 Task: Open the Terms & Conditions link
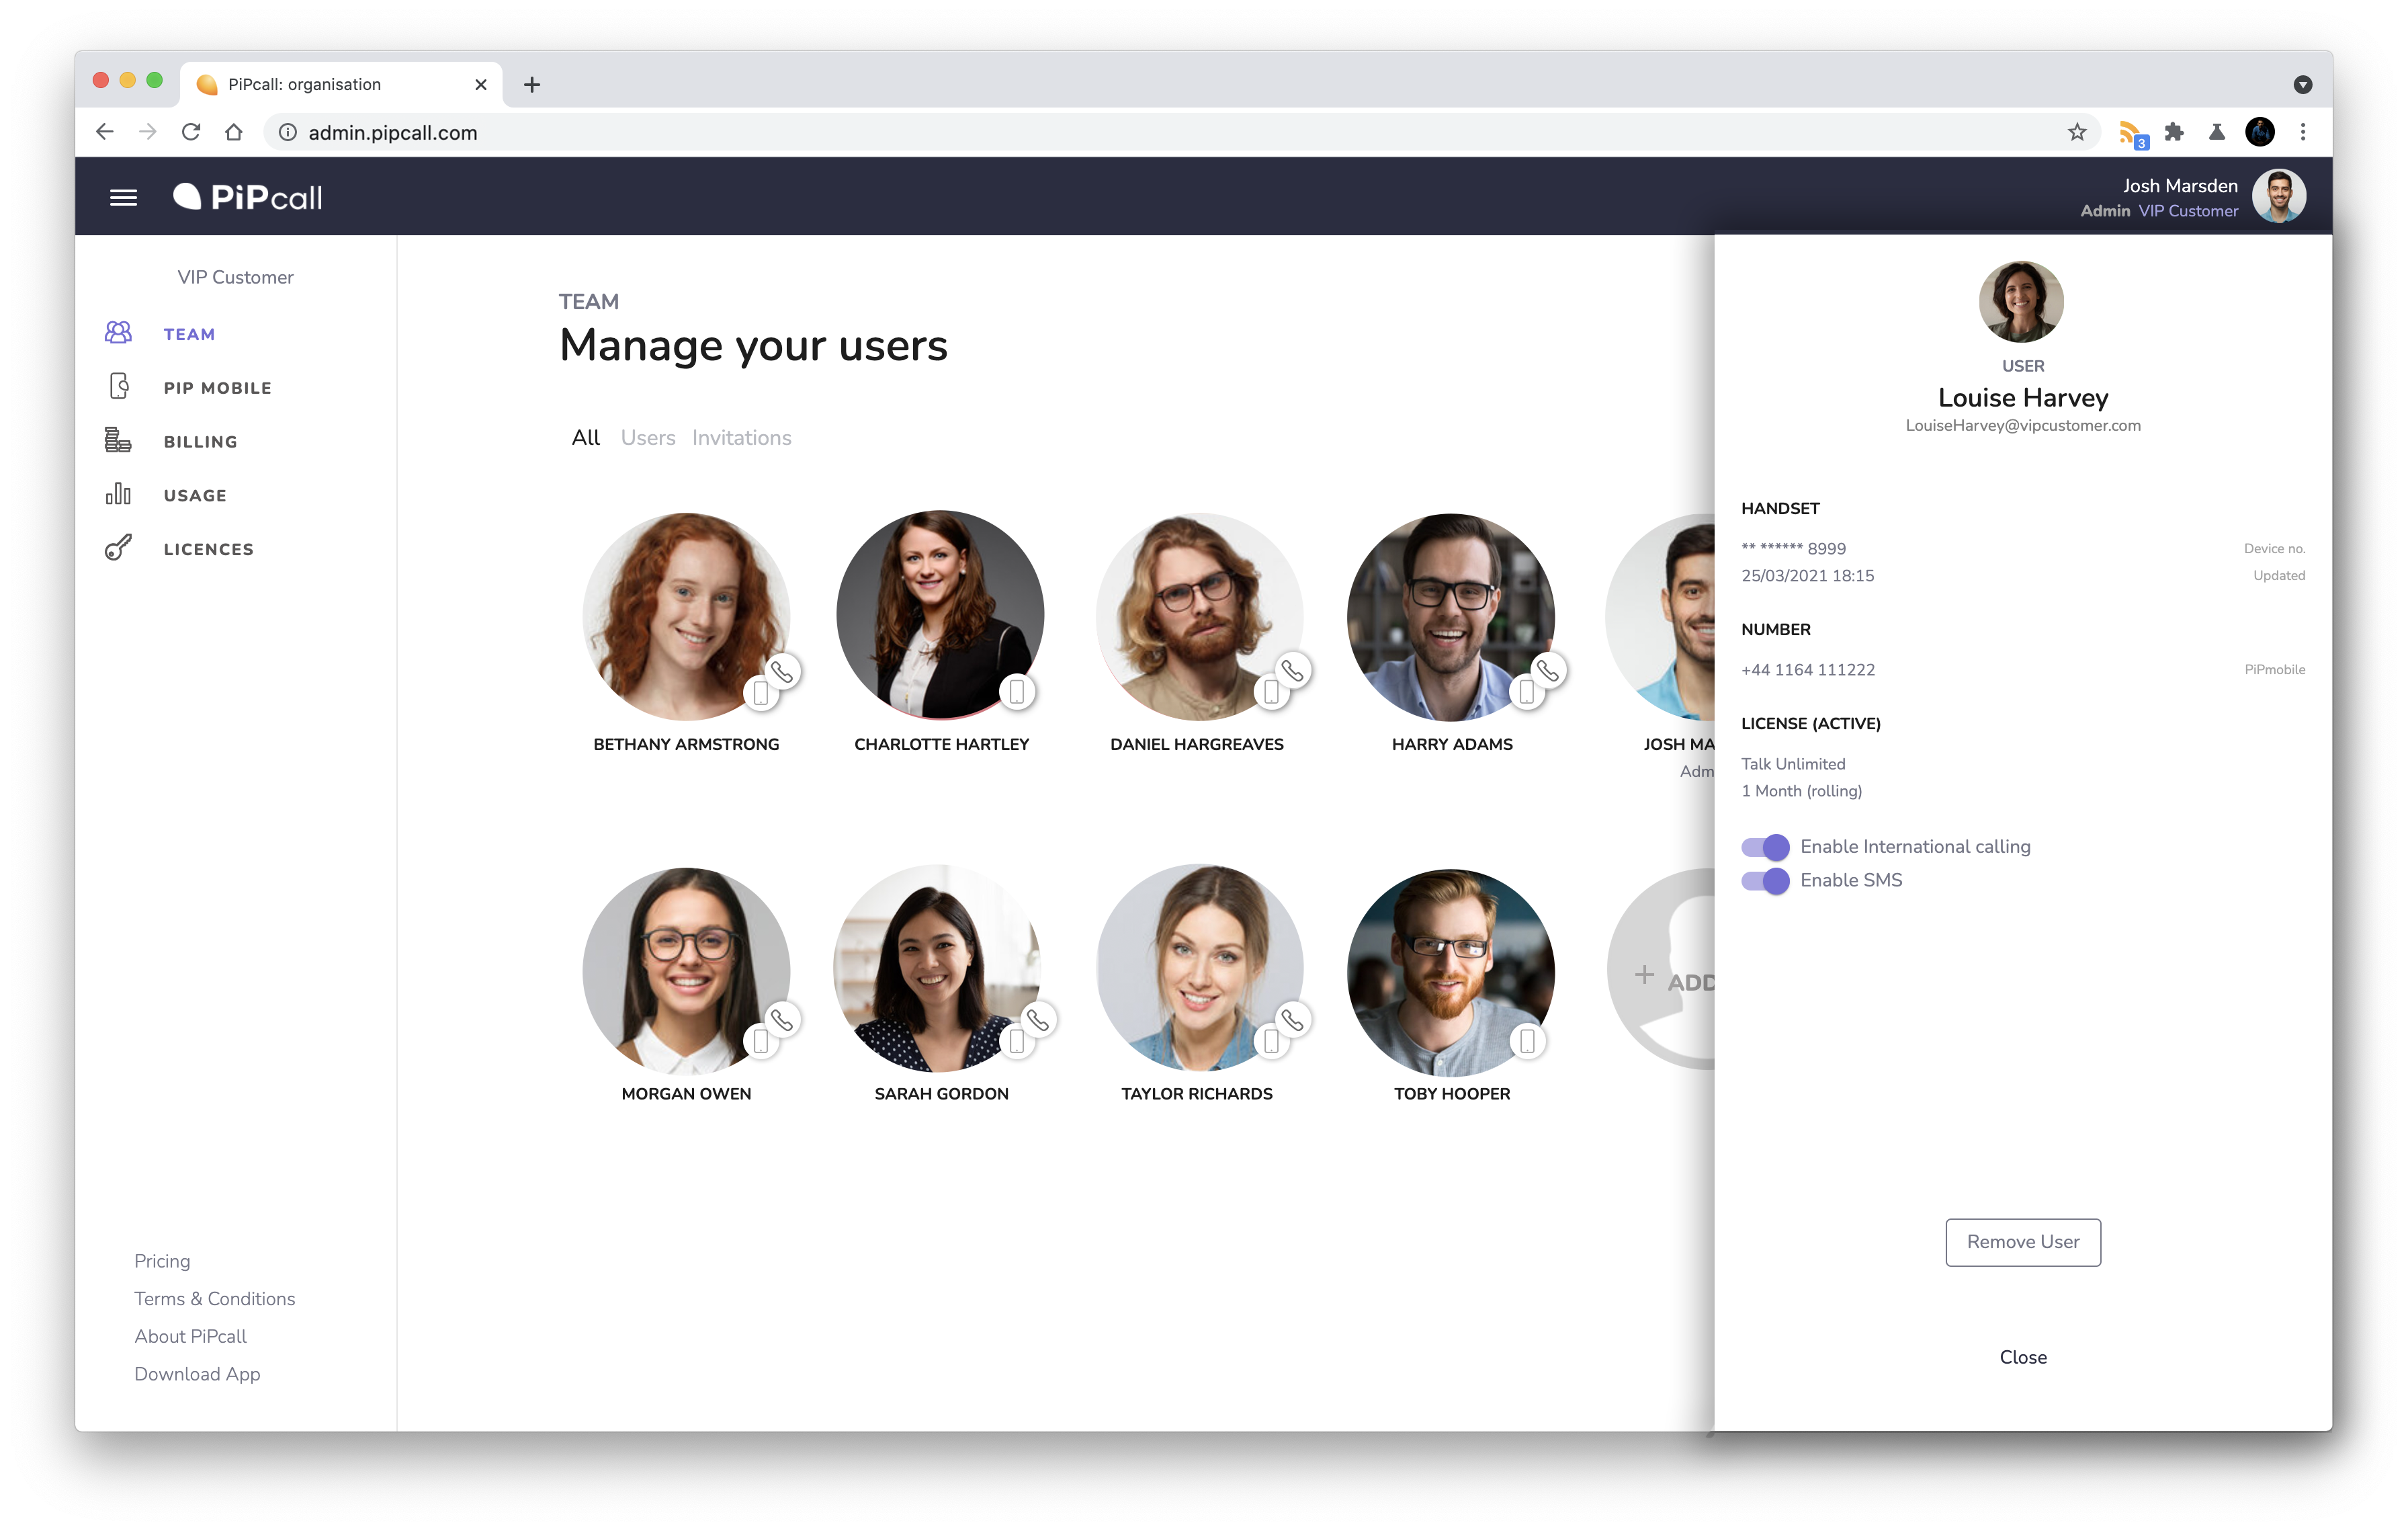[x=215, y=1298]
